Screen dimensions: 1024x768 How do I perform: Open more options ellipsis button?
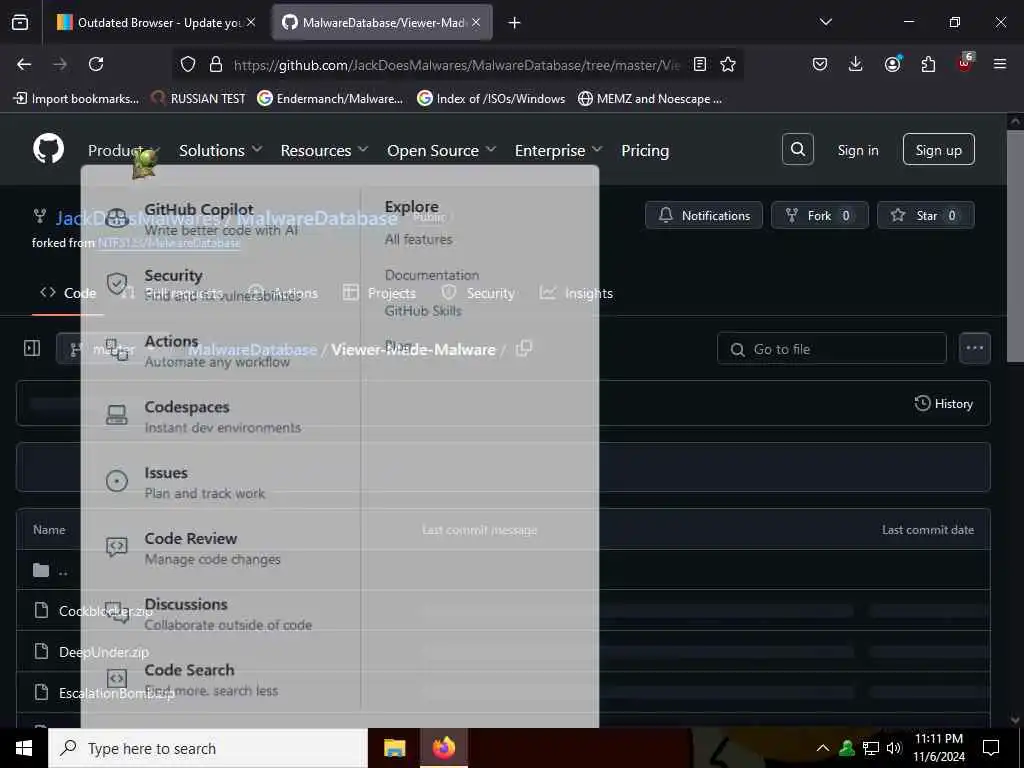tap(974, 348)
